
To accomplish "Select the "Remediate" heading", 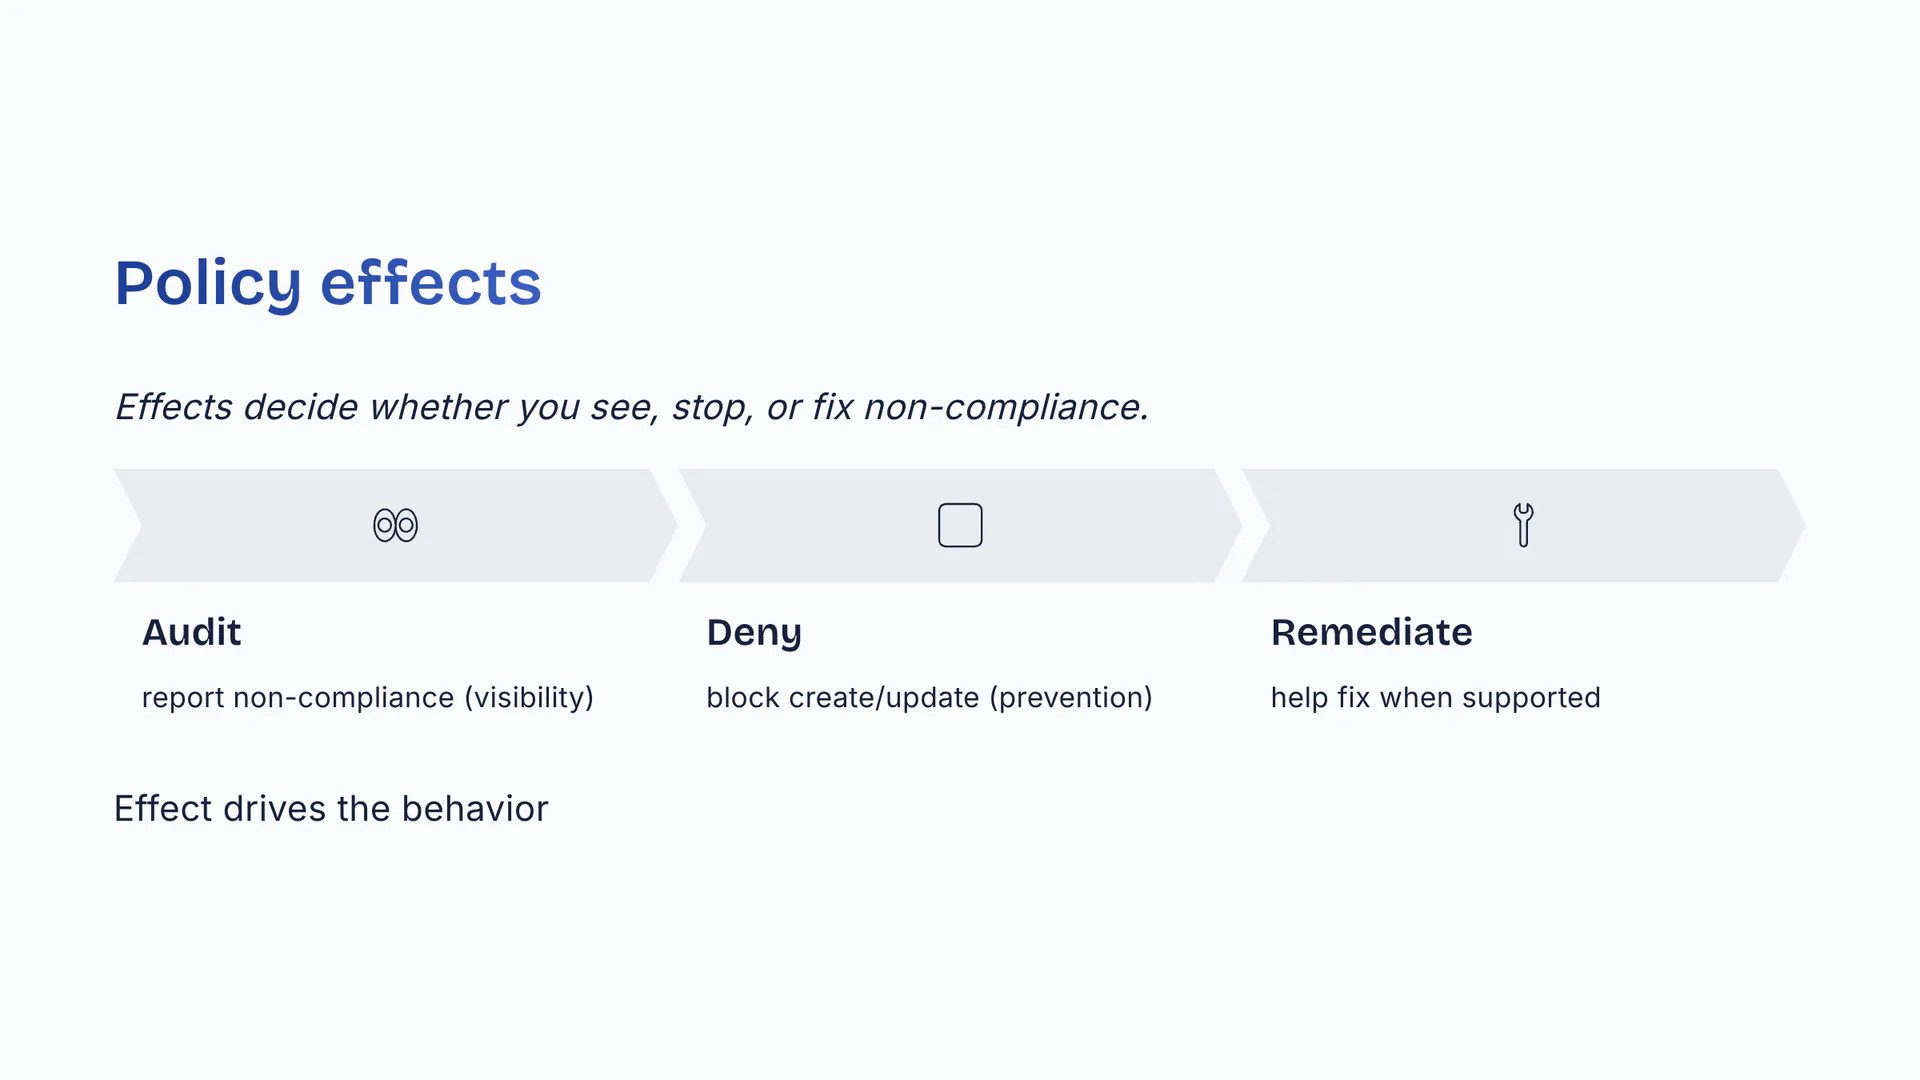I will click(x=1371, y=632).
